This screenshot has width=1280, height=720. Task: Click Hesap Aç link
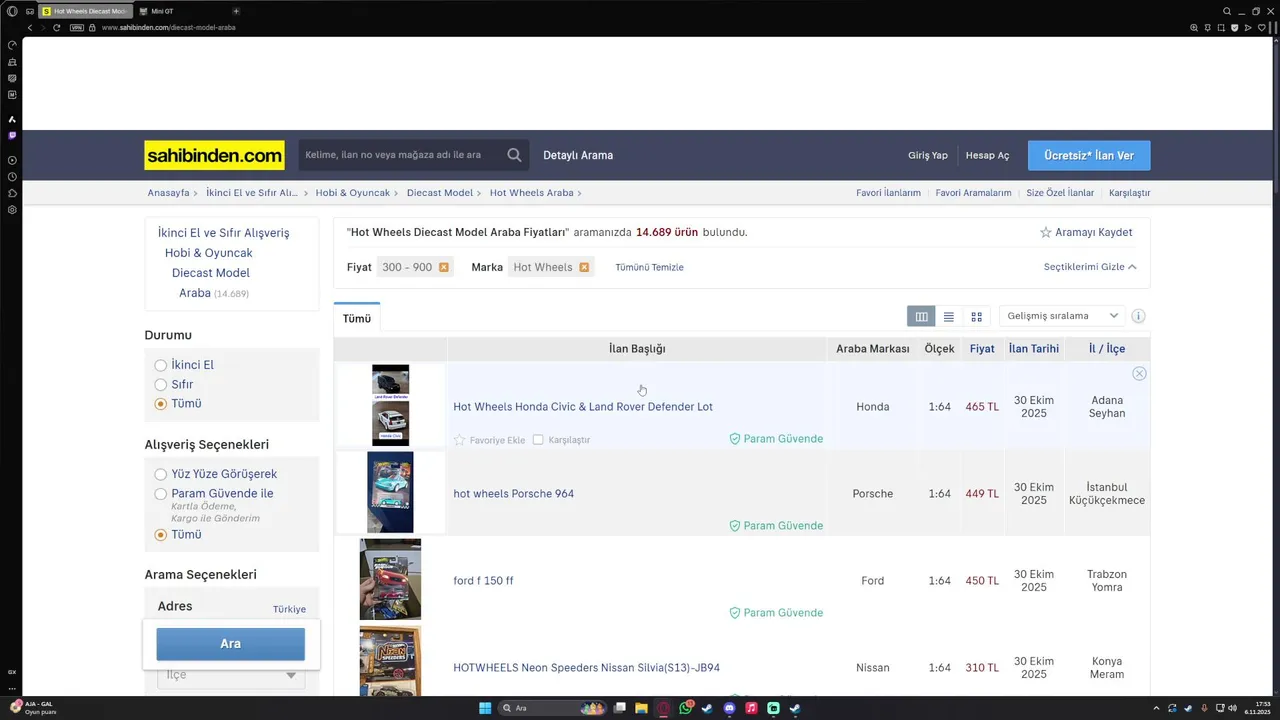point(987,155)
